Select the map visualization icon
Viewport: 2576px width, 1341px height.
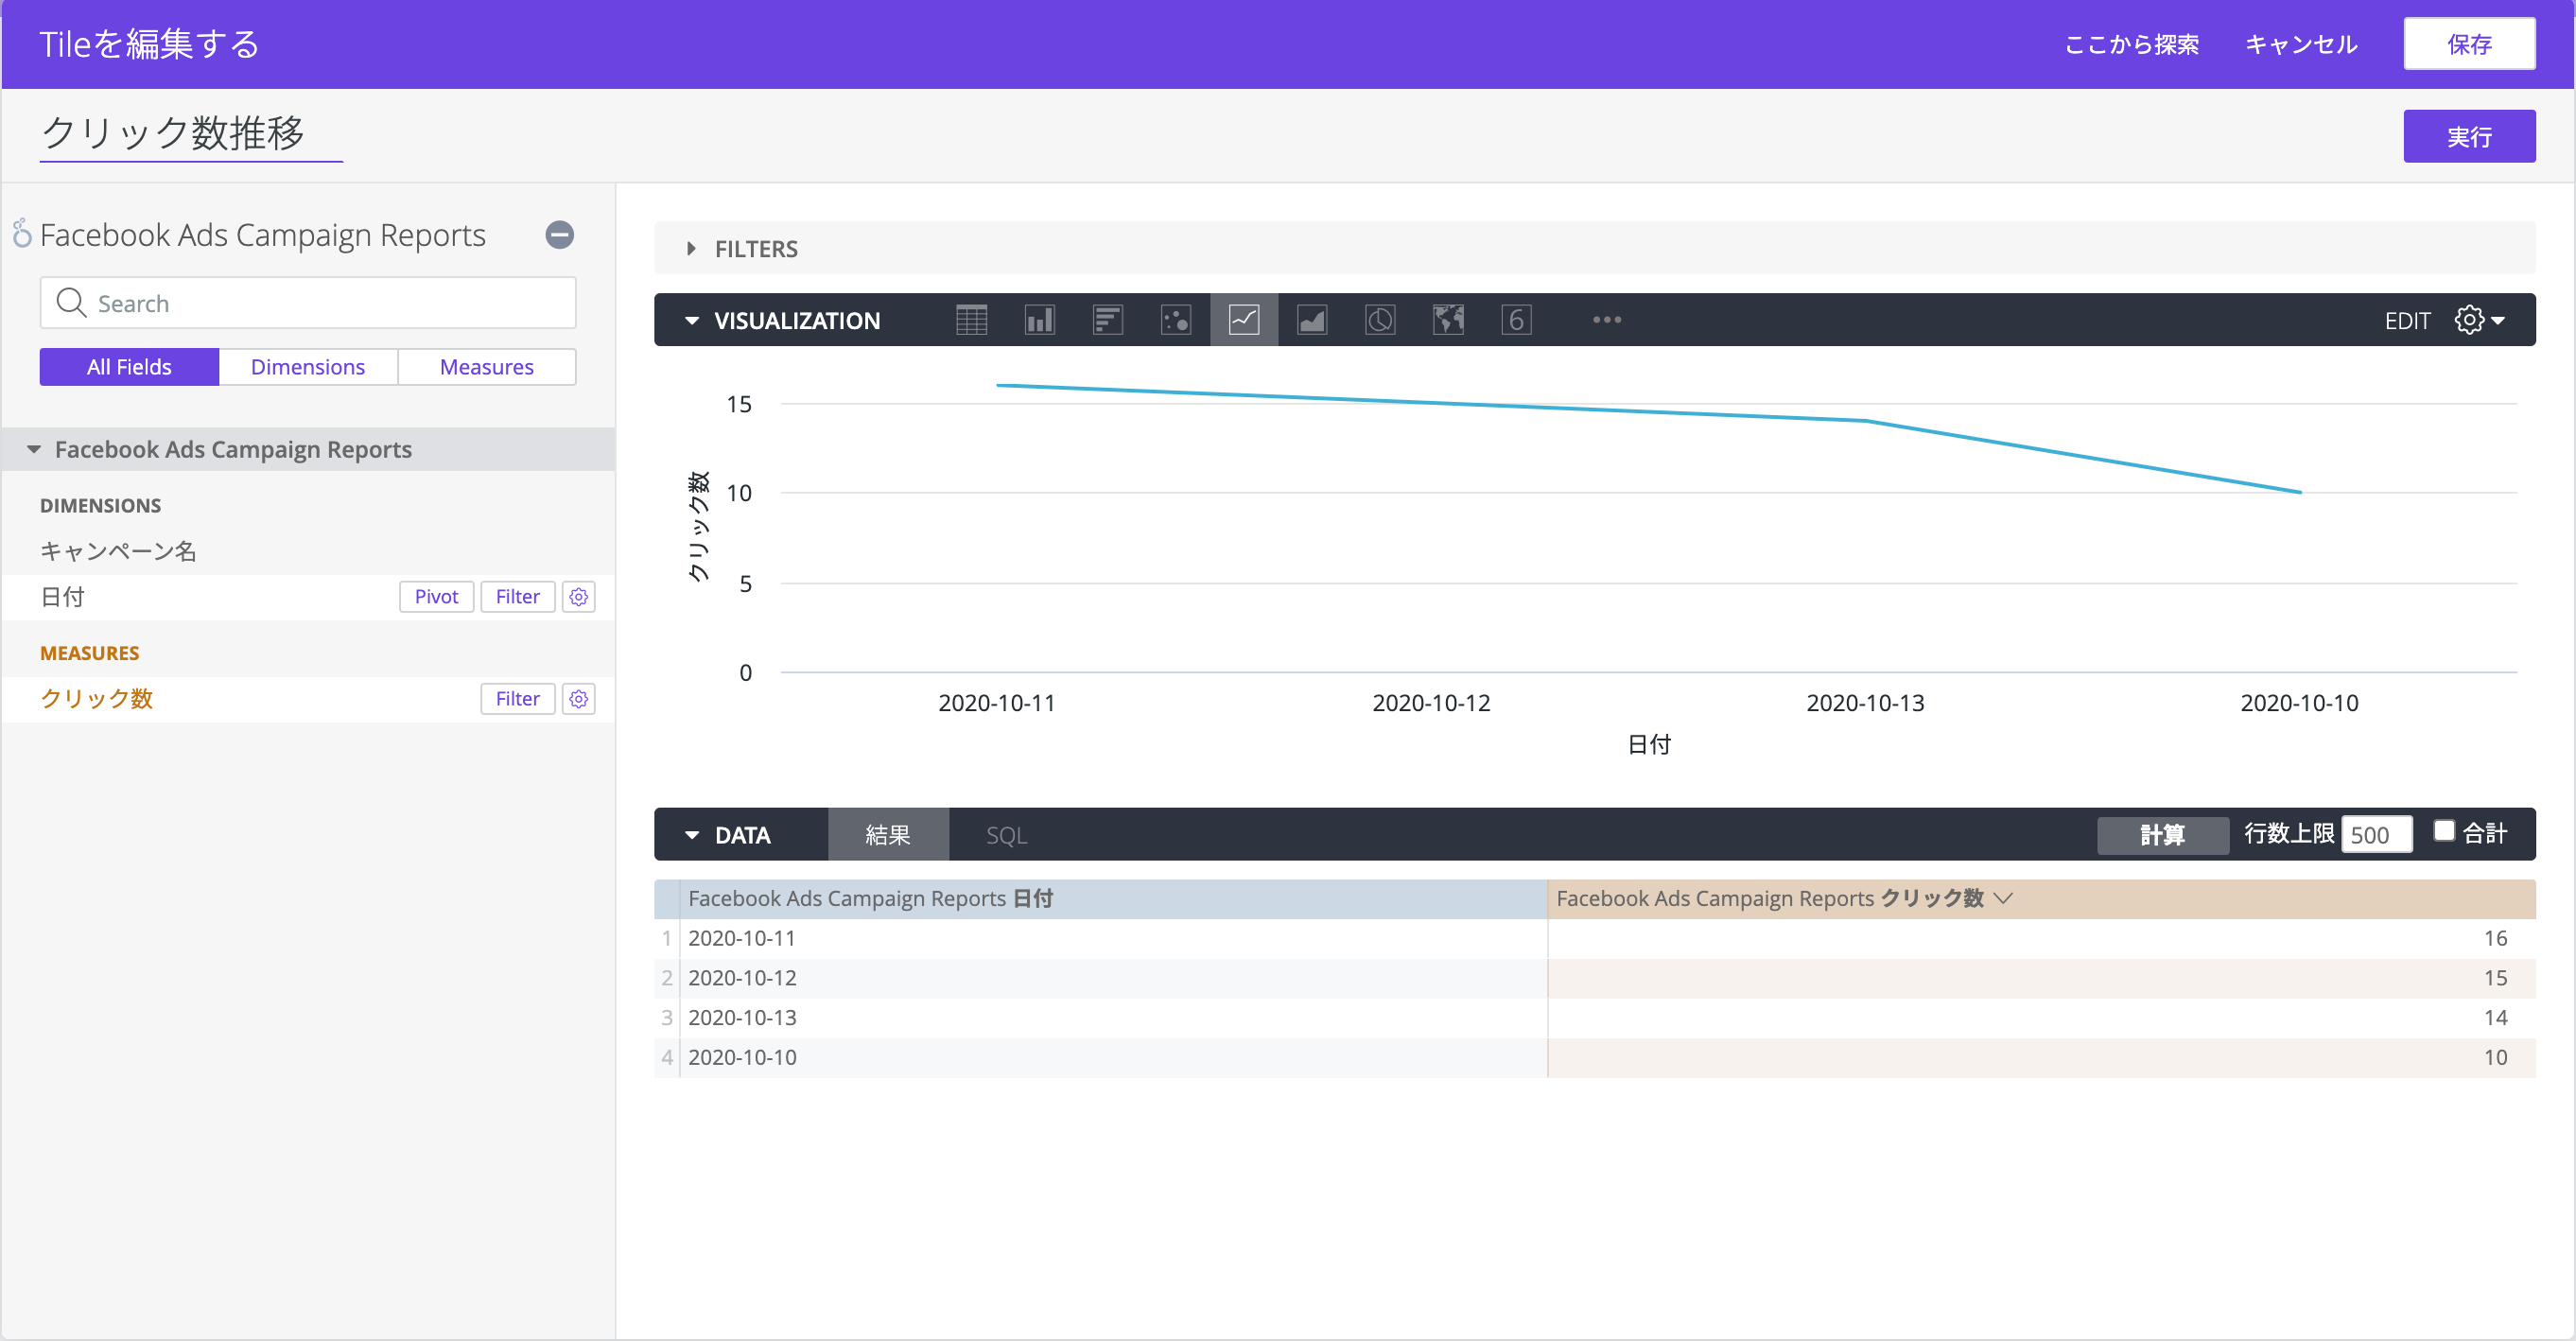tap(1447, 320)
